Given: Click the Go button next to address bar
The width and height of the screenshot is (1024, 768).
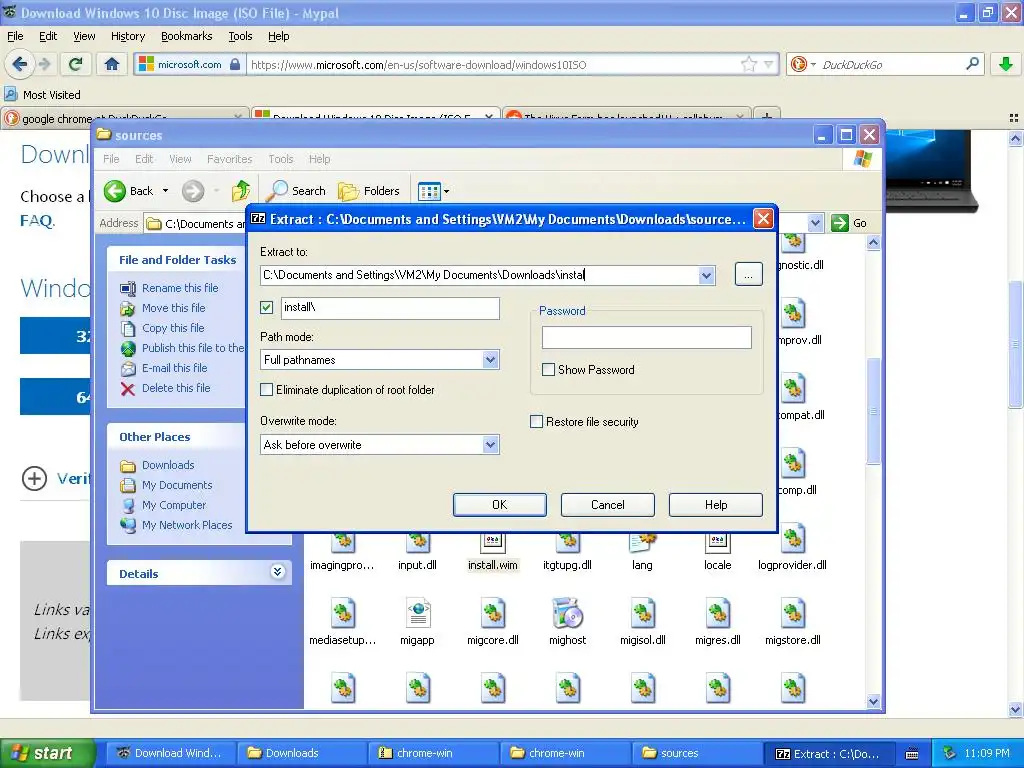Looking at the screenshot, I should 850,223.
